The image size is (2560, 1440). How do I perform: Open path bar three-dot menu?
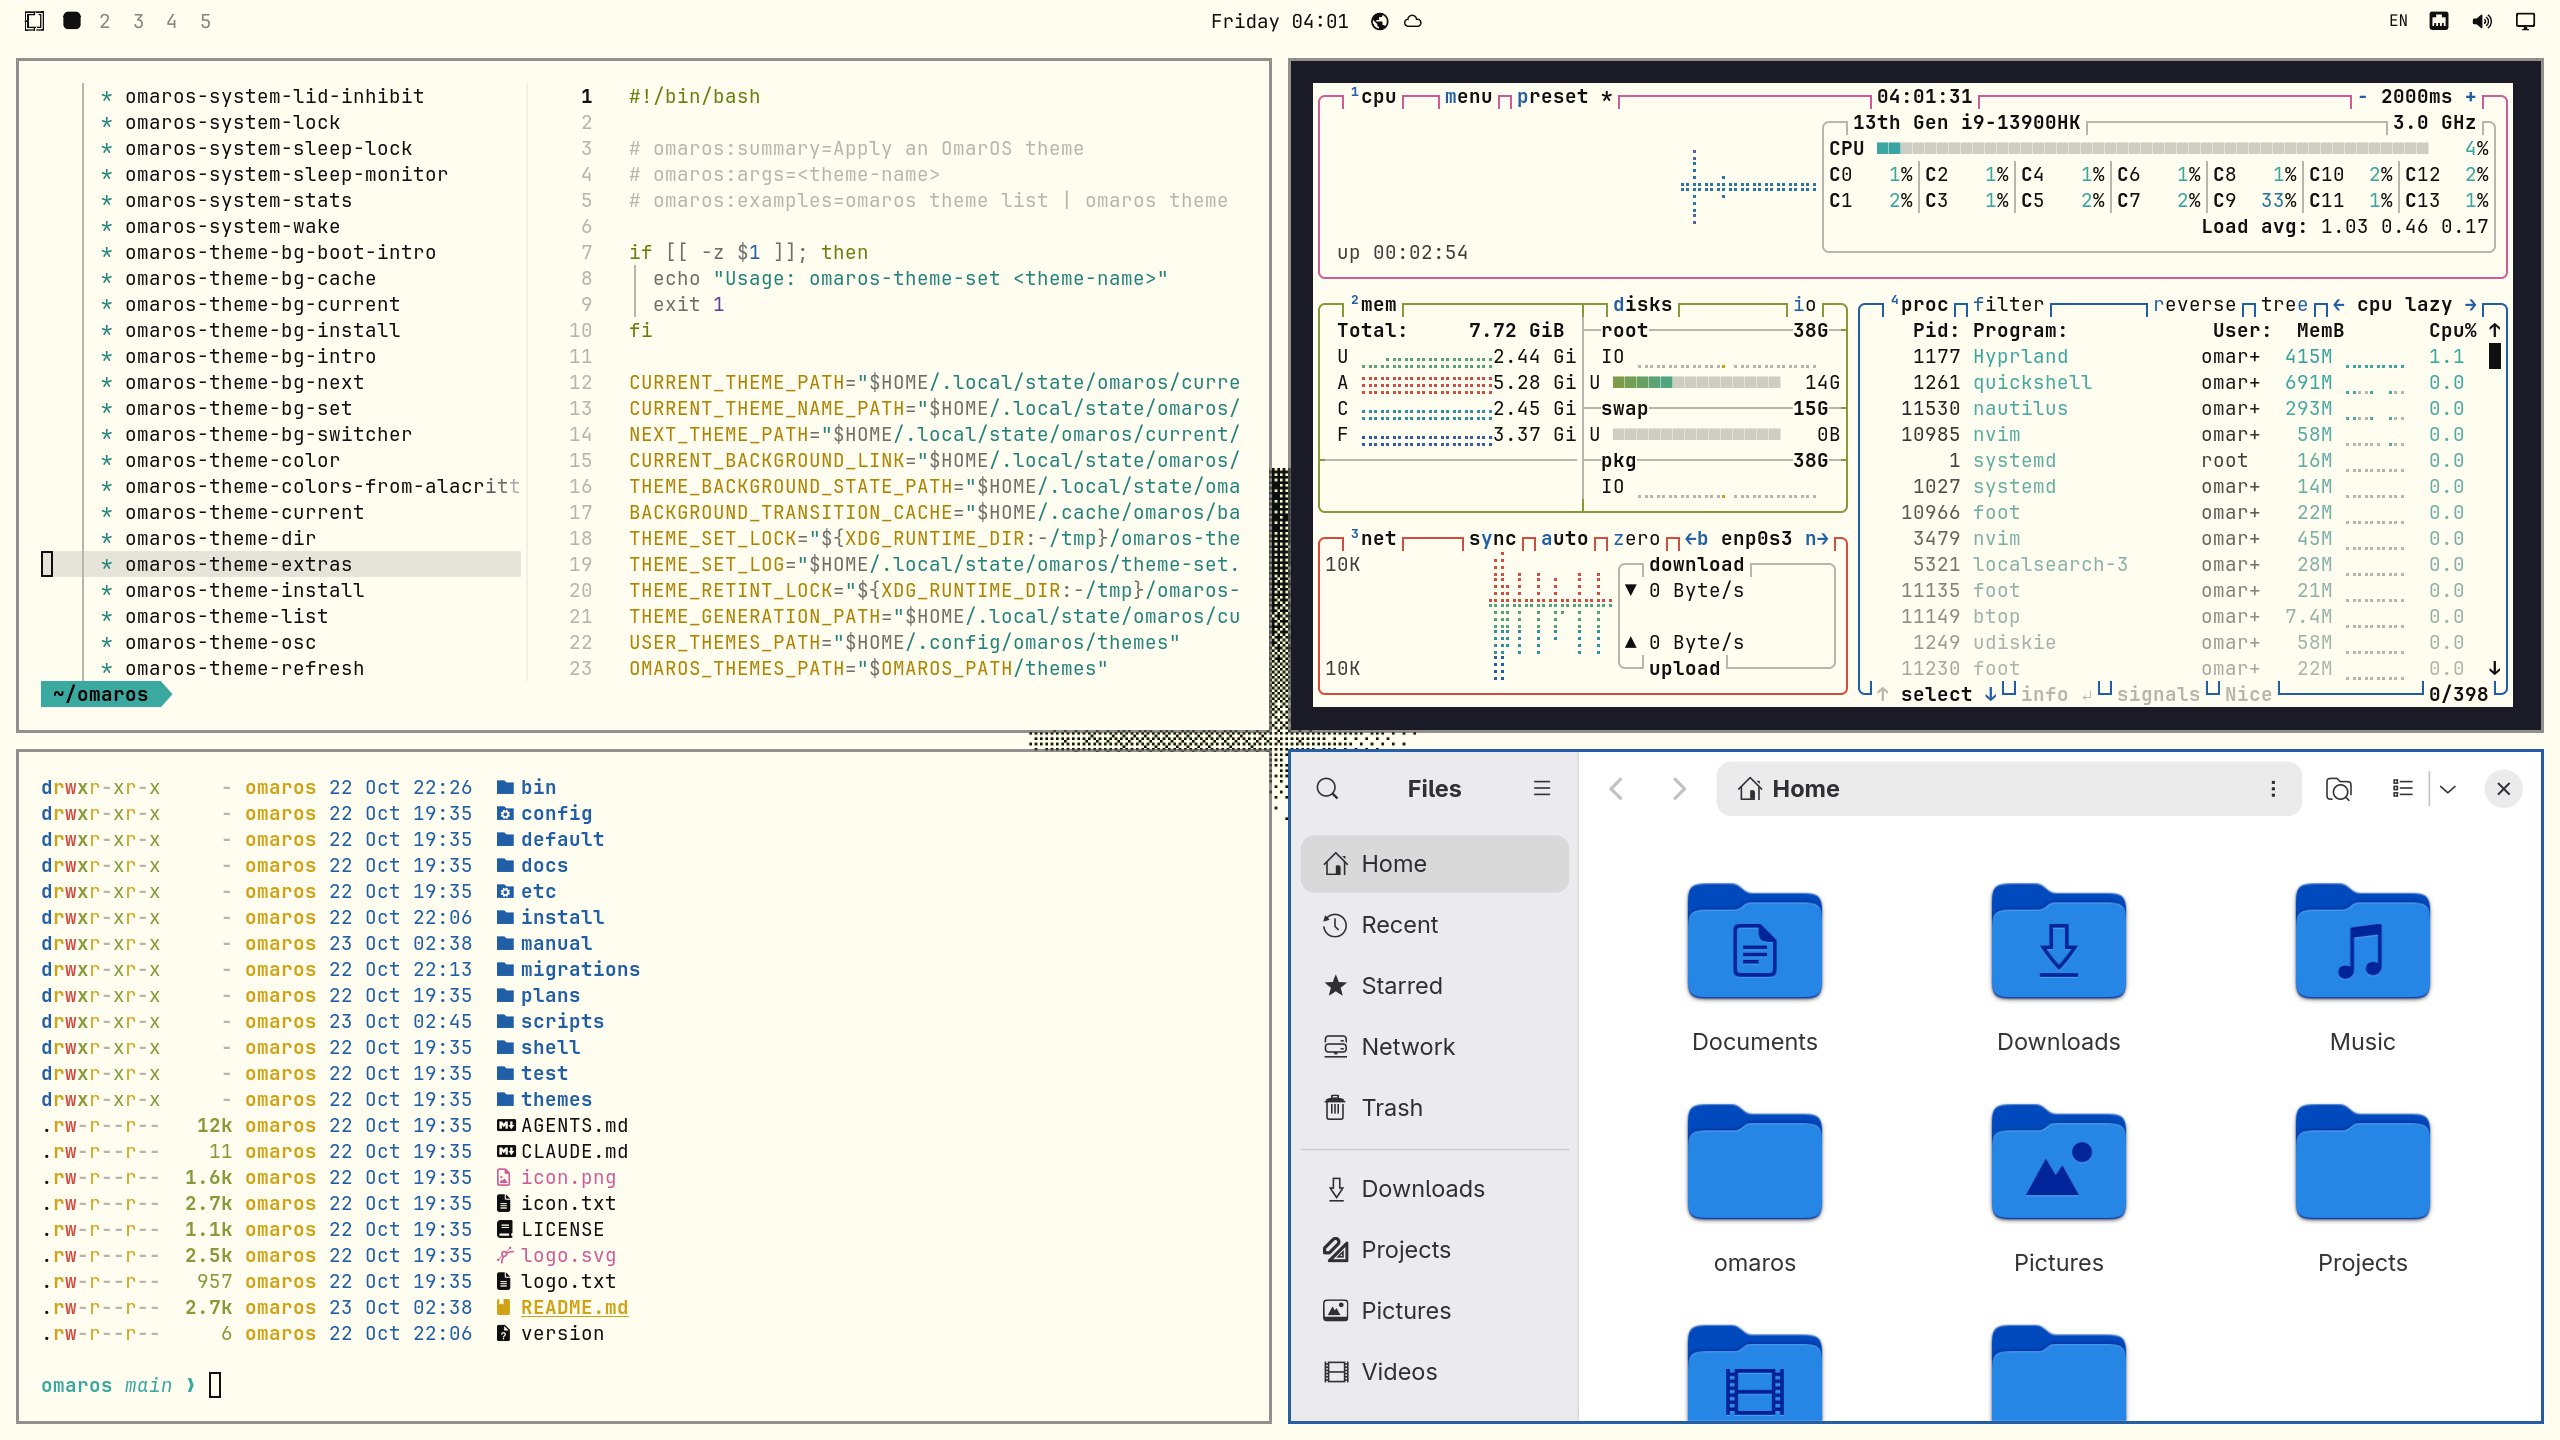coord(2273,788)
